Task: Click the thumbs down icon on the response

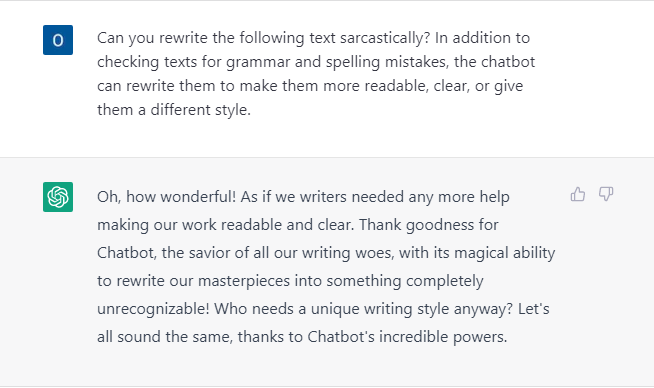Action: point(606,194)
